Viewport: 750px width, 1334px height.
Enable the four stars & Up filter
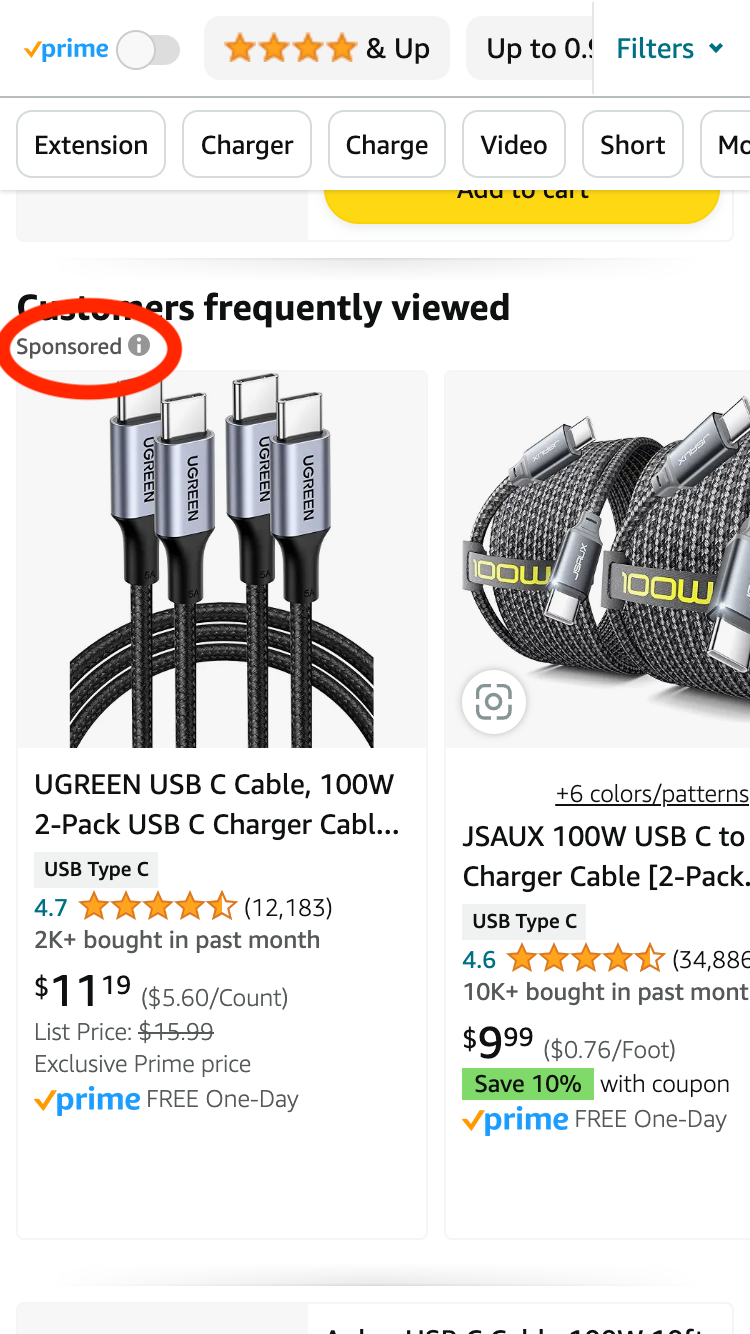327,49
